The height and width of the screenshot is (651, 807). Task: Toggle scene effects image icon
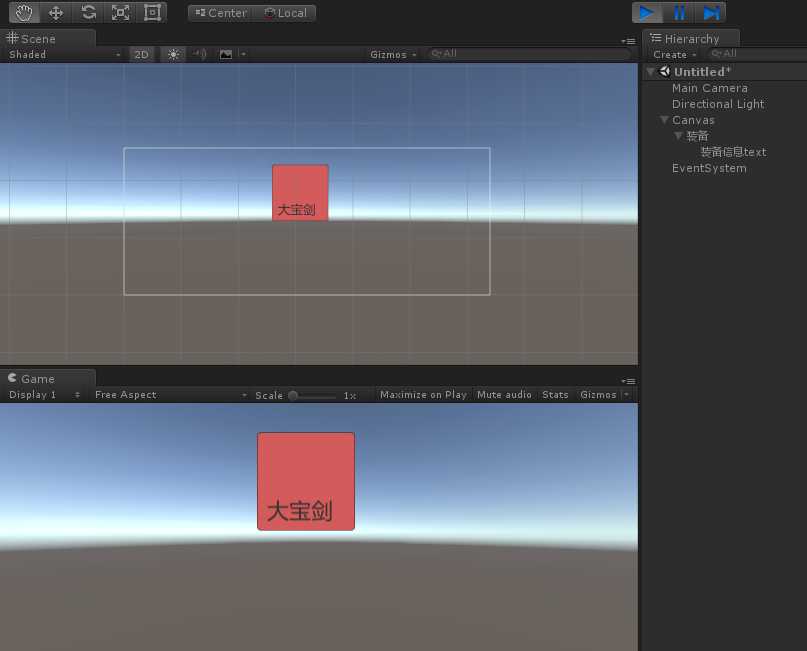coord(226,54)
